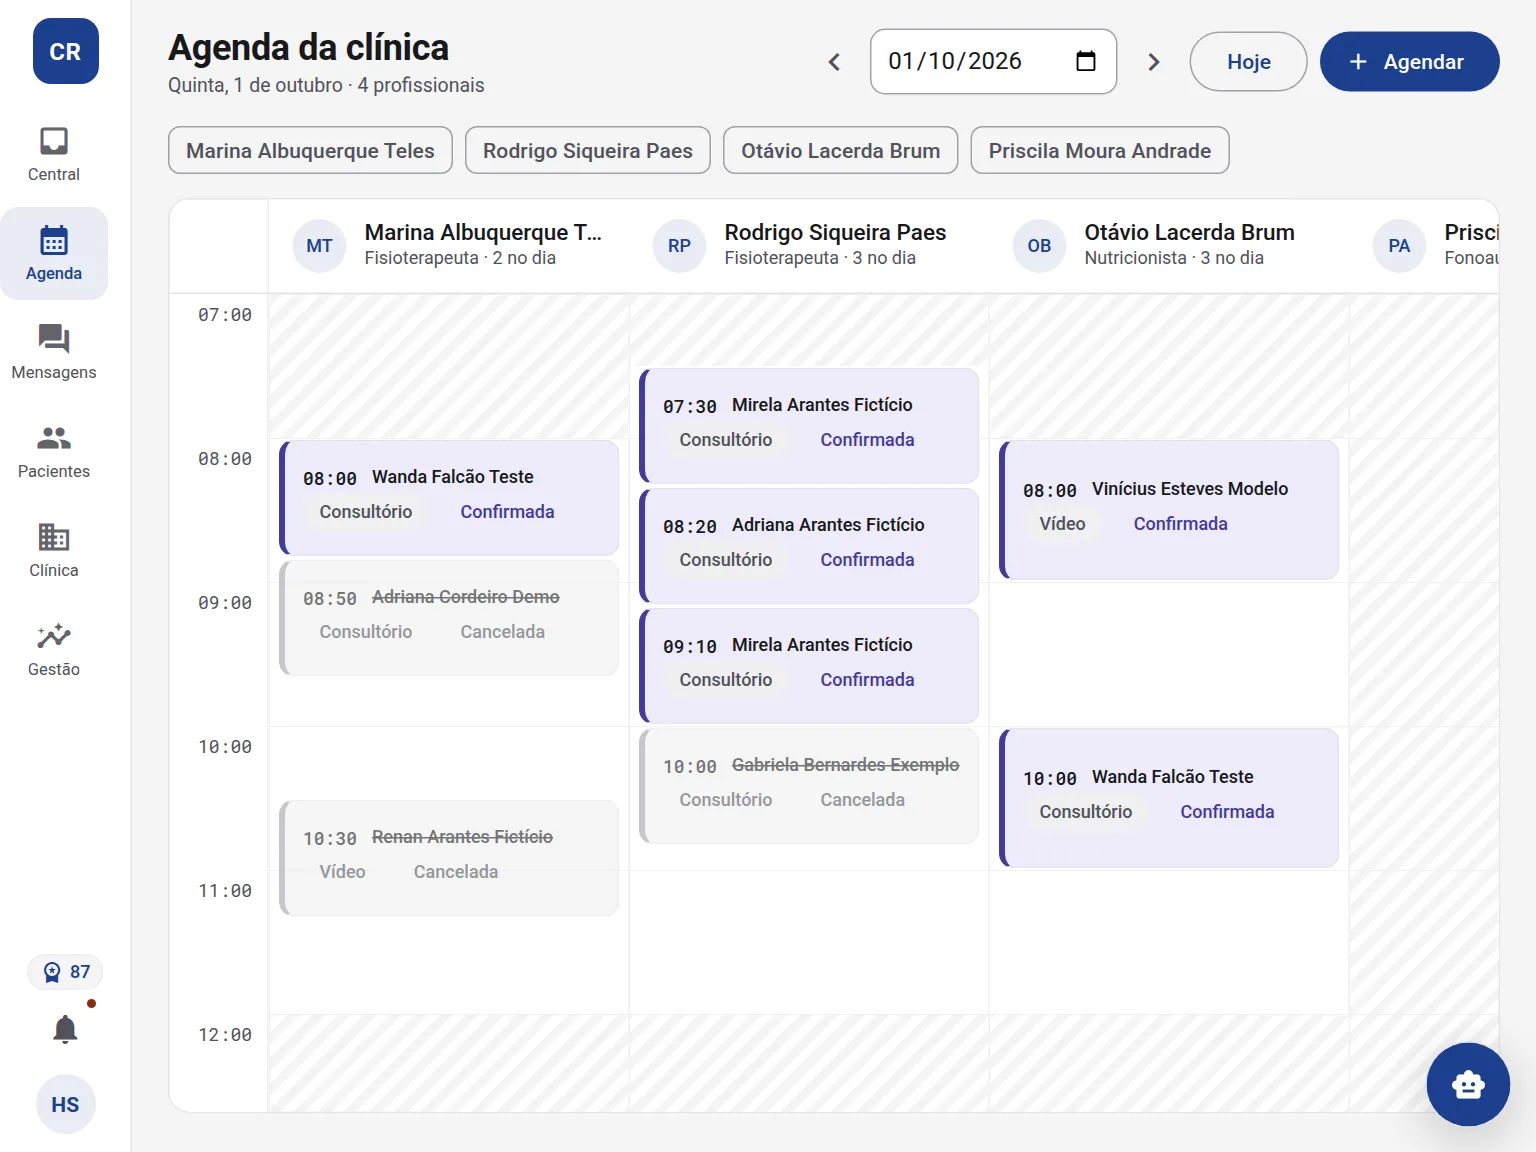Open 10:00 Wanda Falcão Teste appointment with Otávio

point(1169,798)
